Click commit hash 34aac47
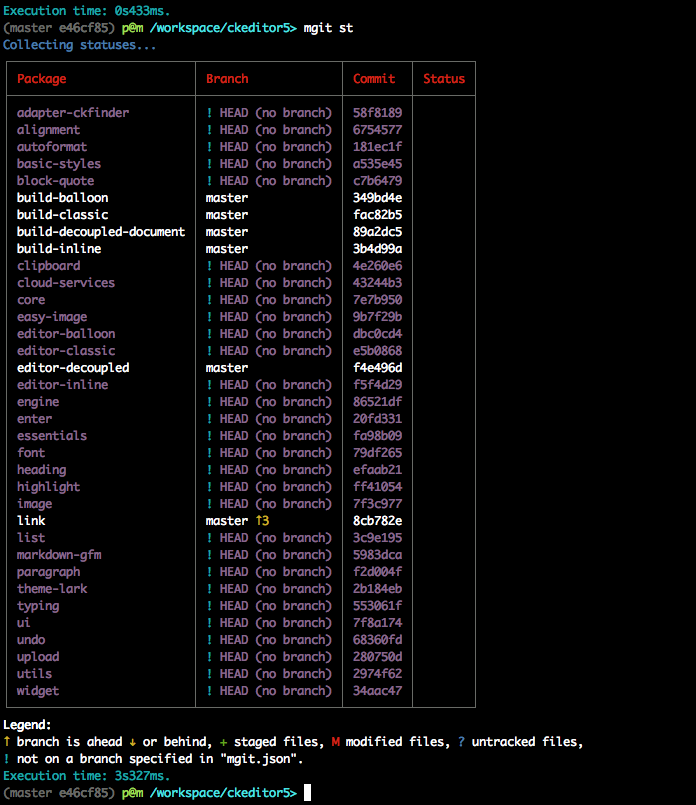The image size is (696, 805). 377,691
